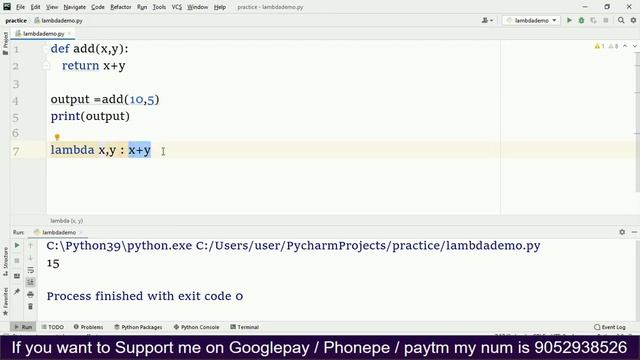
Task: Collapse the fold marker on line 2
Action: pyautogui.click(x=46, y=66)
